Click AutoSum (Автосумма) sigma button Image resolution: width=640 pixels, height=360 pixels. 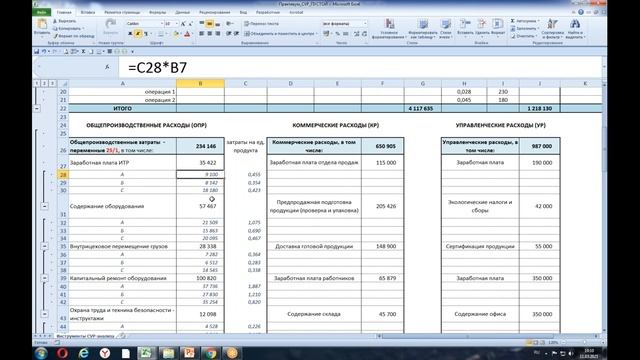(x=524, y=21)
